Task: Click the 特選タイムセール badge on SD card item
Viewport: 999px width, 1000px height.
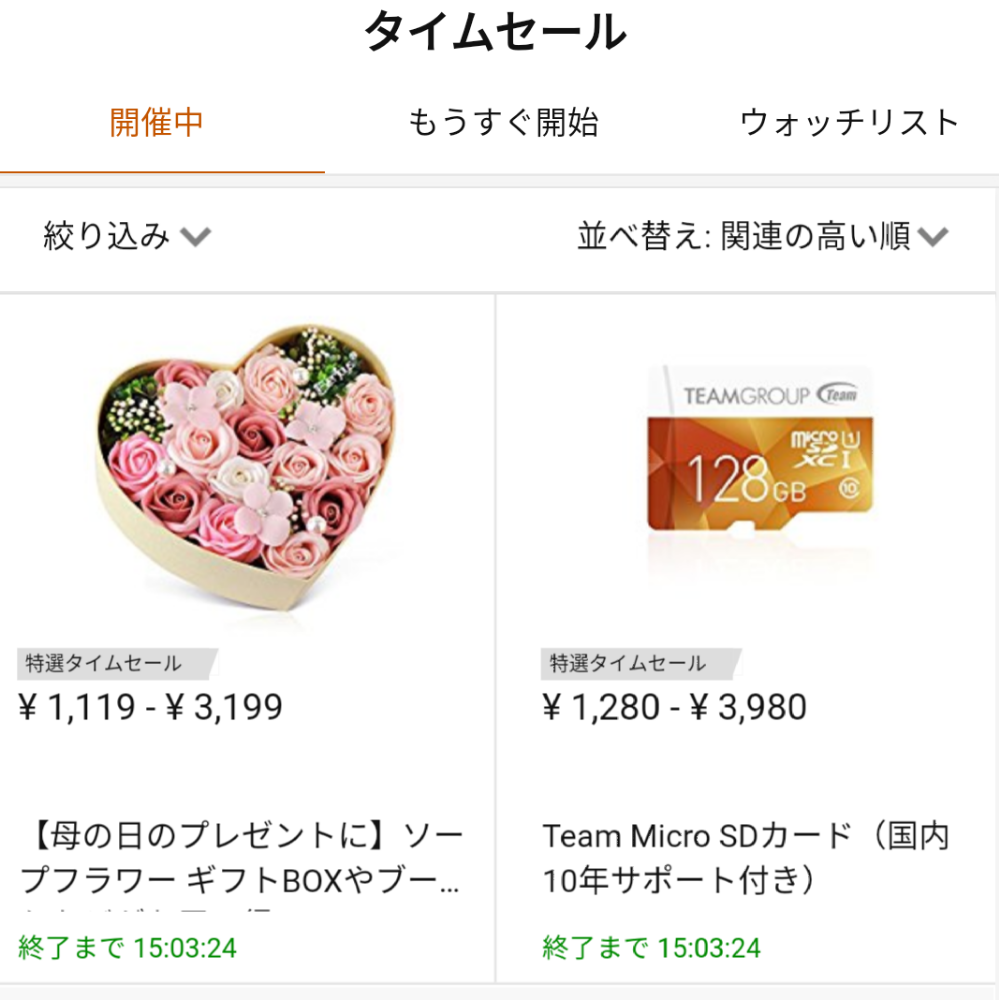Action: [x=641, y=663]
